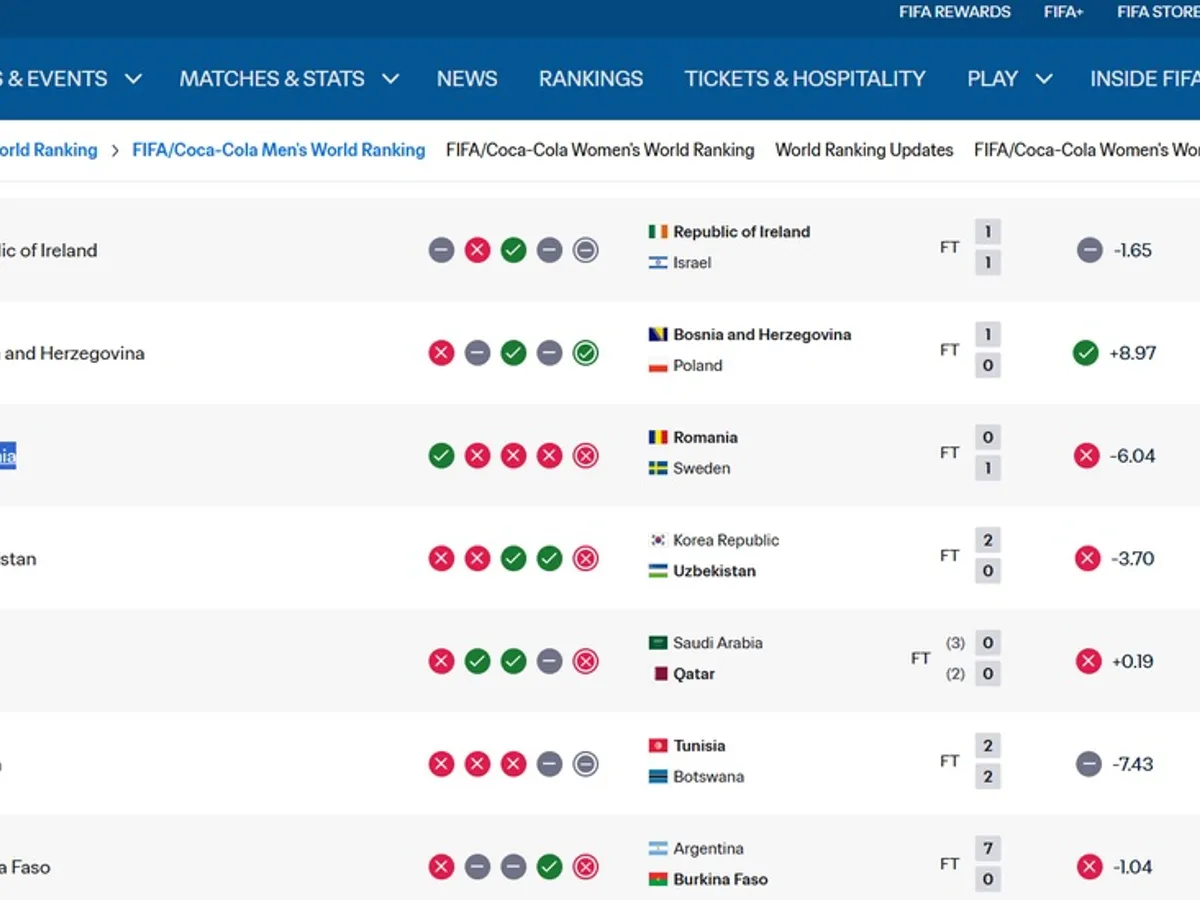Go to the Rankings menu item
Viewport: 1200px width, 900px height.
[591, 79]
